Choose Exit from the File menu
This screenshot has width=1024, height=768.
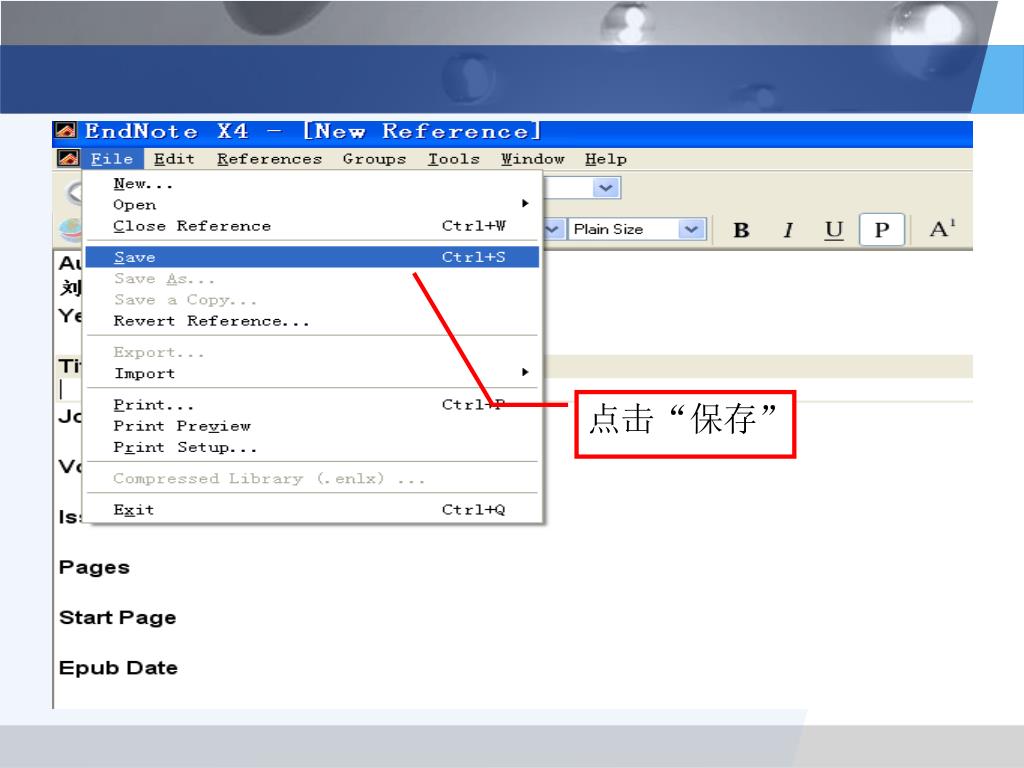312,510
